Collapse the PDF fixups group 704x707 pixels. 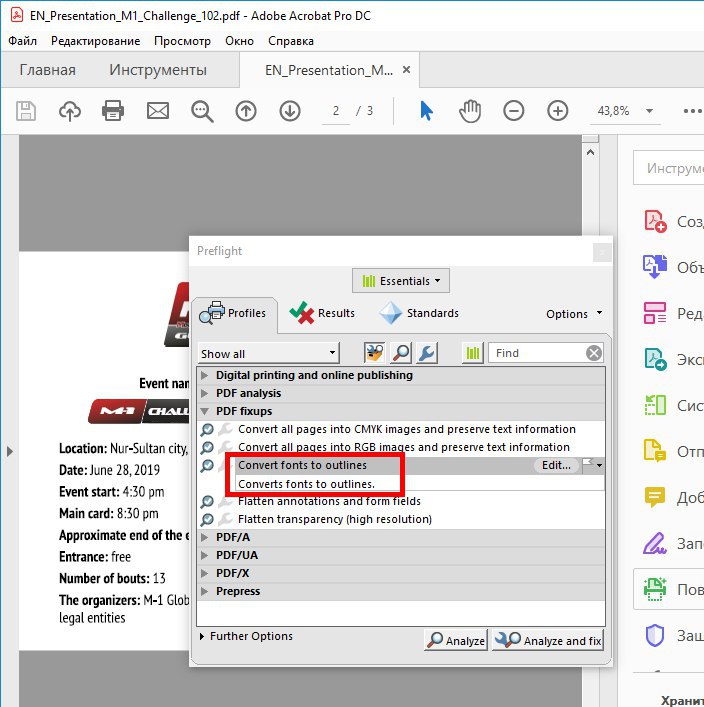[x=206, y=411]
